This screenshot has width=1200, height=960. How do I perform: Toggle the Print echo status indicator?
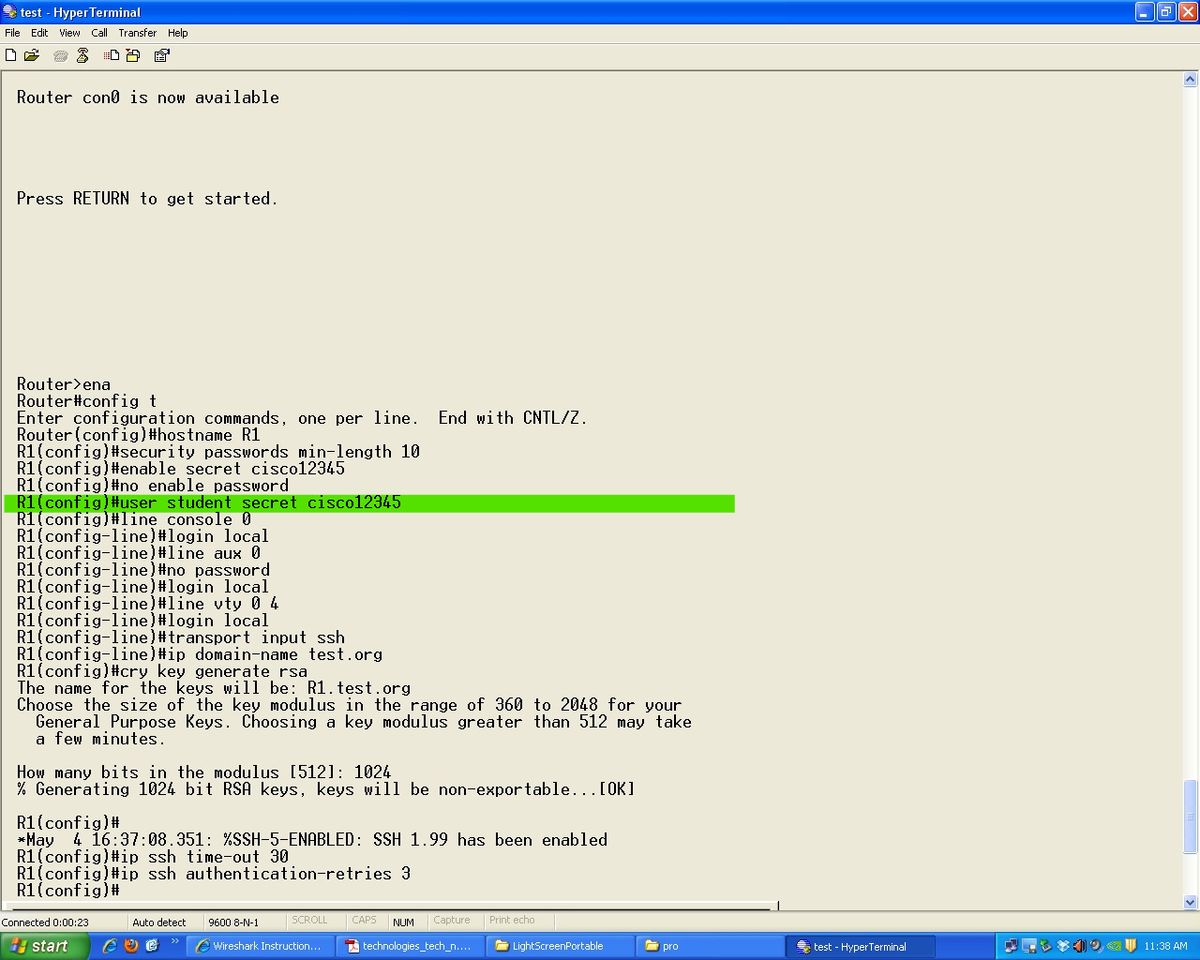click(512, 920)
